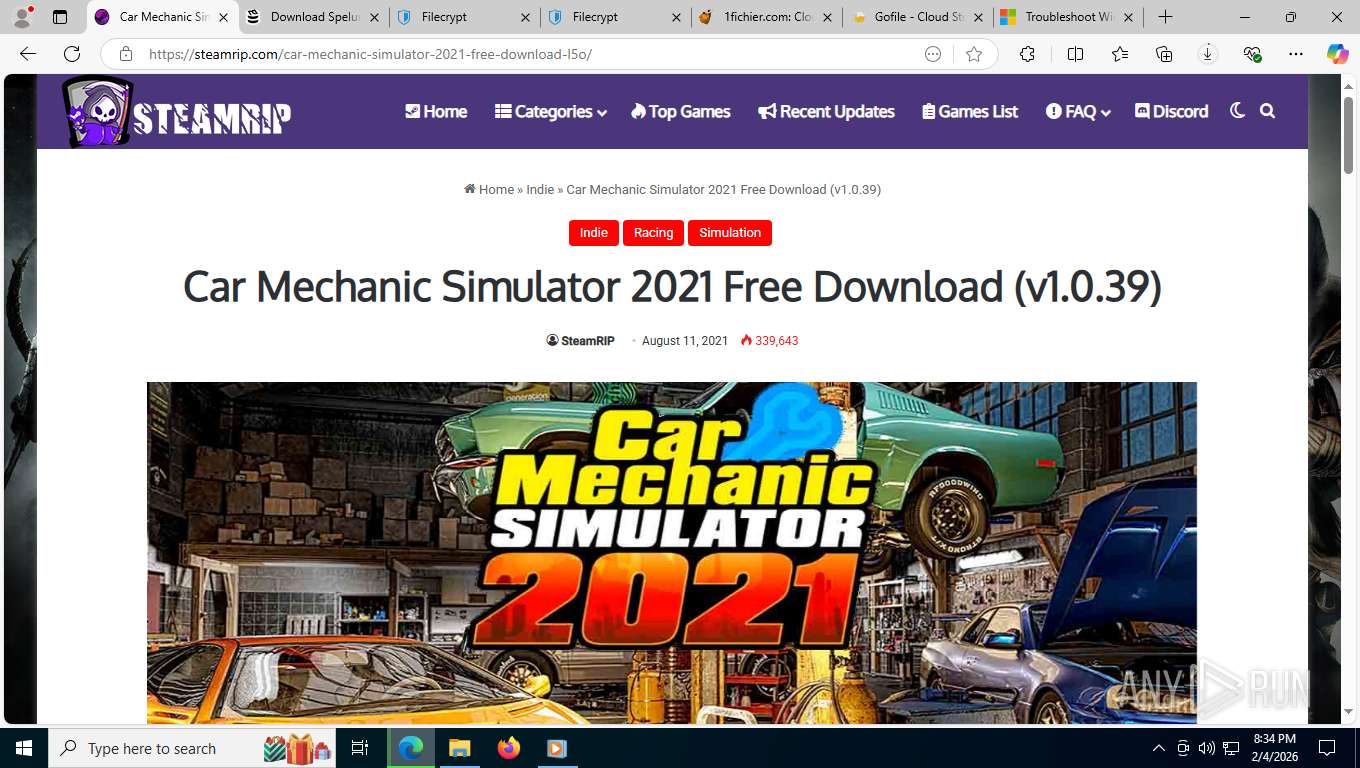1360x768 pixels.
Task: Launch Firefox from the taskbar
Action: tap(508, 748)
